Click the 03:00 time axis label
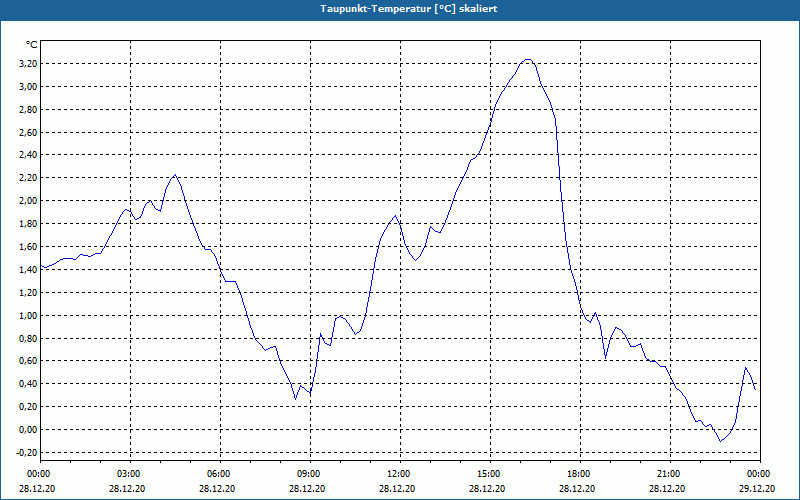The width and height of the screenshot is (800, 500). [x=131, y=474]
